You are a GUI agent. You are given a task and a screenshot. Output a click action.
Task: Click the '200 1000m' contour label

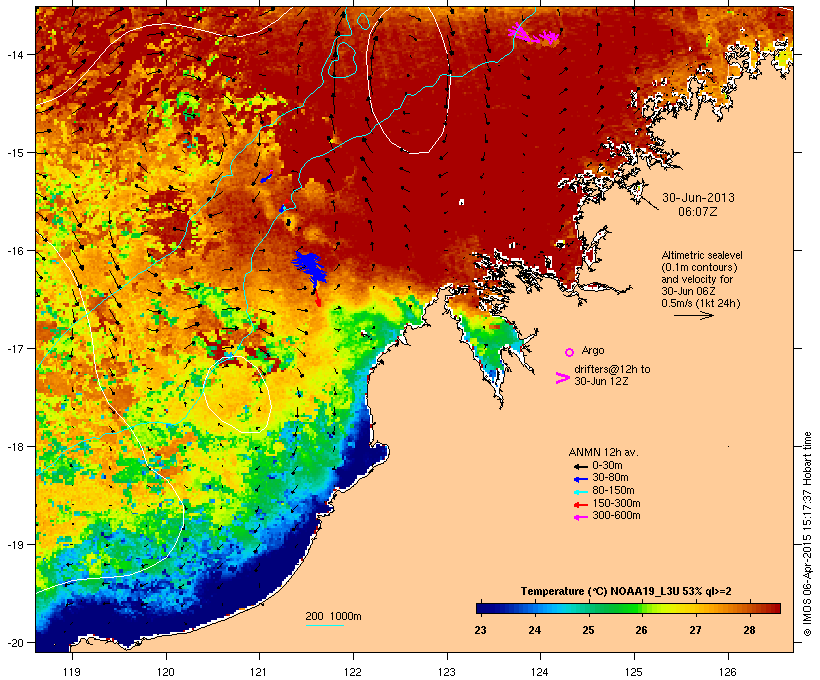coord(333,616)
